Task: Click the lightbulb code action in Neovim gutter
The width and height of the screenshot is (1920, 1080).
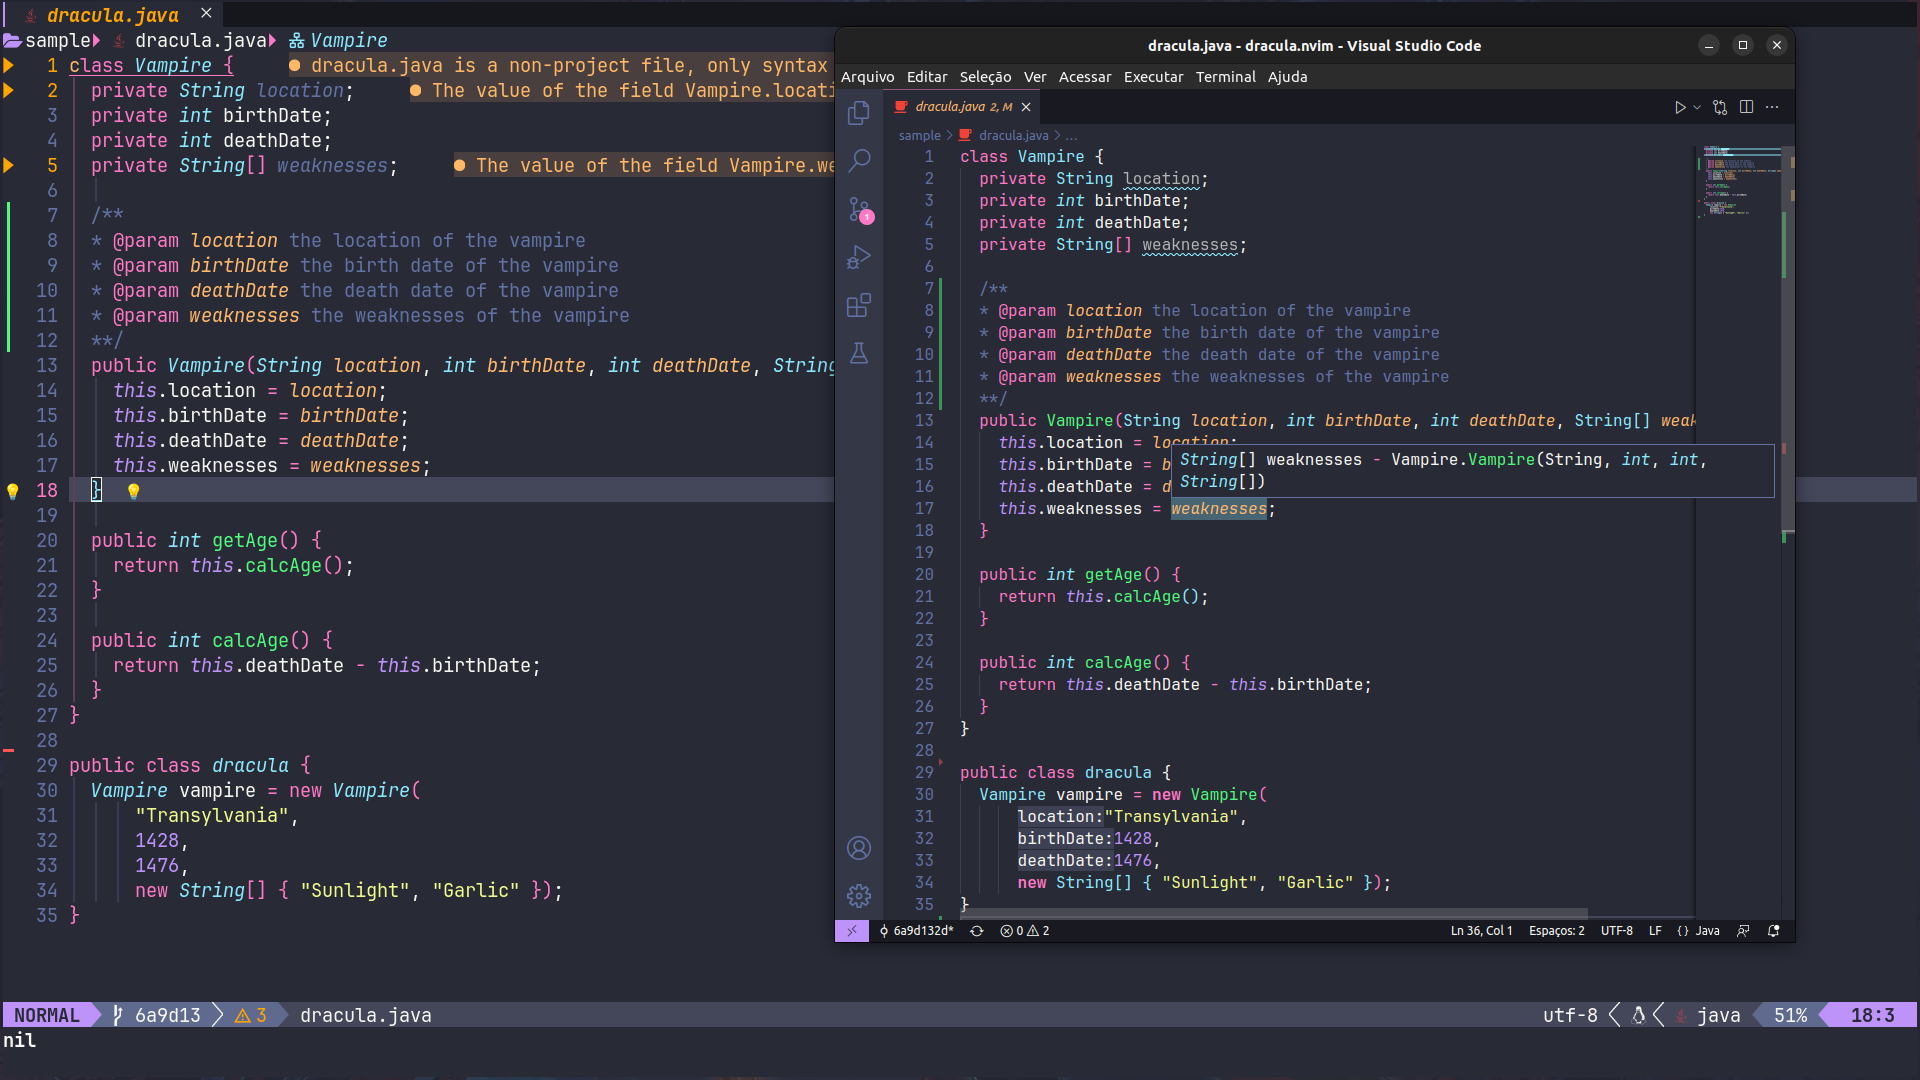Action: [x=12, y=491]
